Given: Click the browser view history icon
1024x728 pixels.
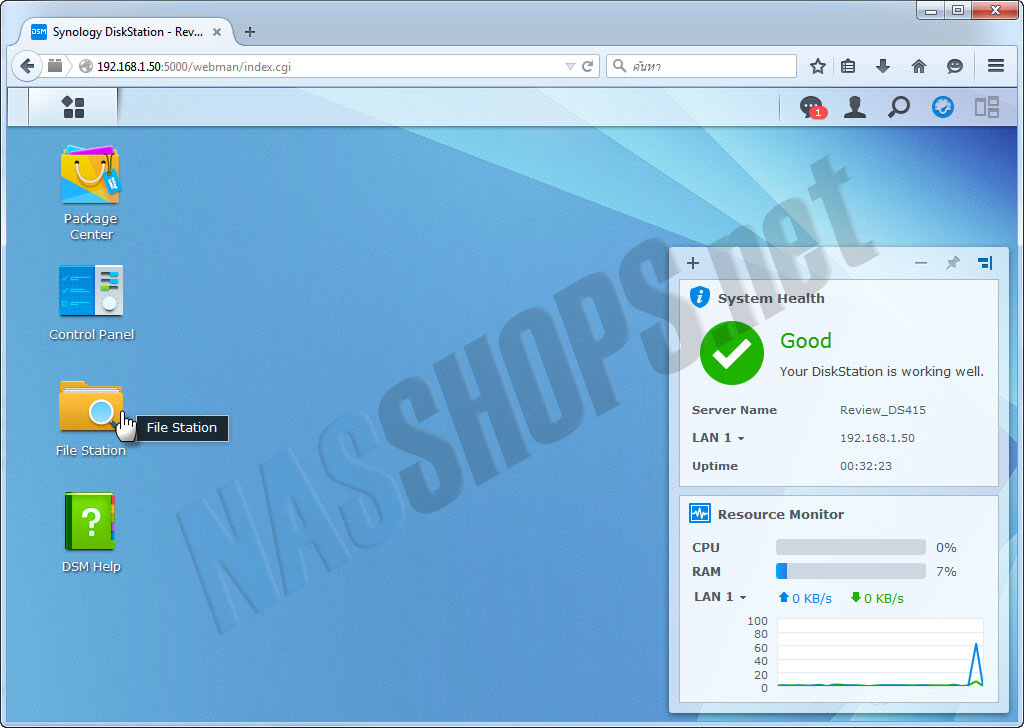Looking at the screenshot, I should tap(56, 66).
